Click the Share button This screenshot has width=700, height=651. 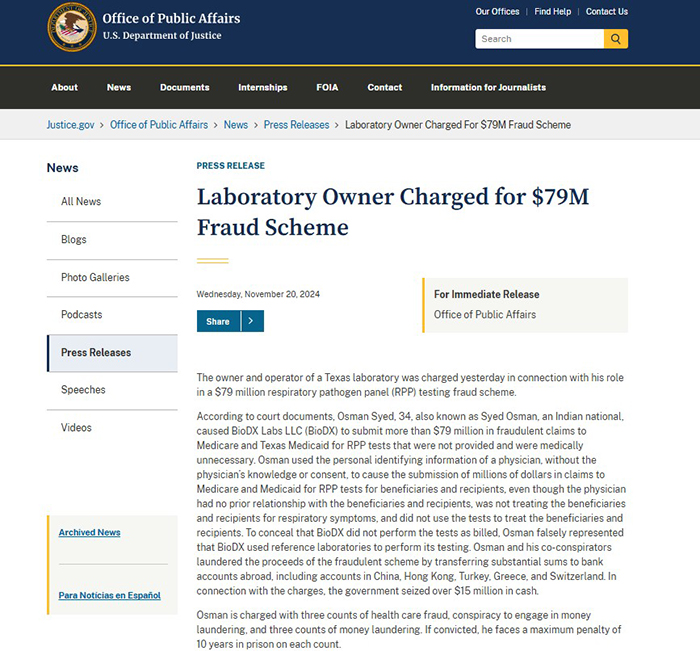(218, 321)
